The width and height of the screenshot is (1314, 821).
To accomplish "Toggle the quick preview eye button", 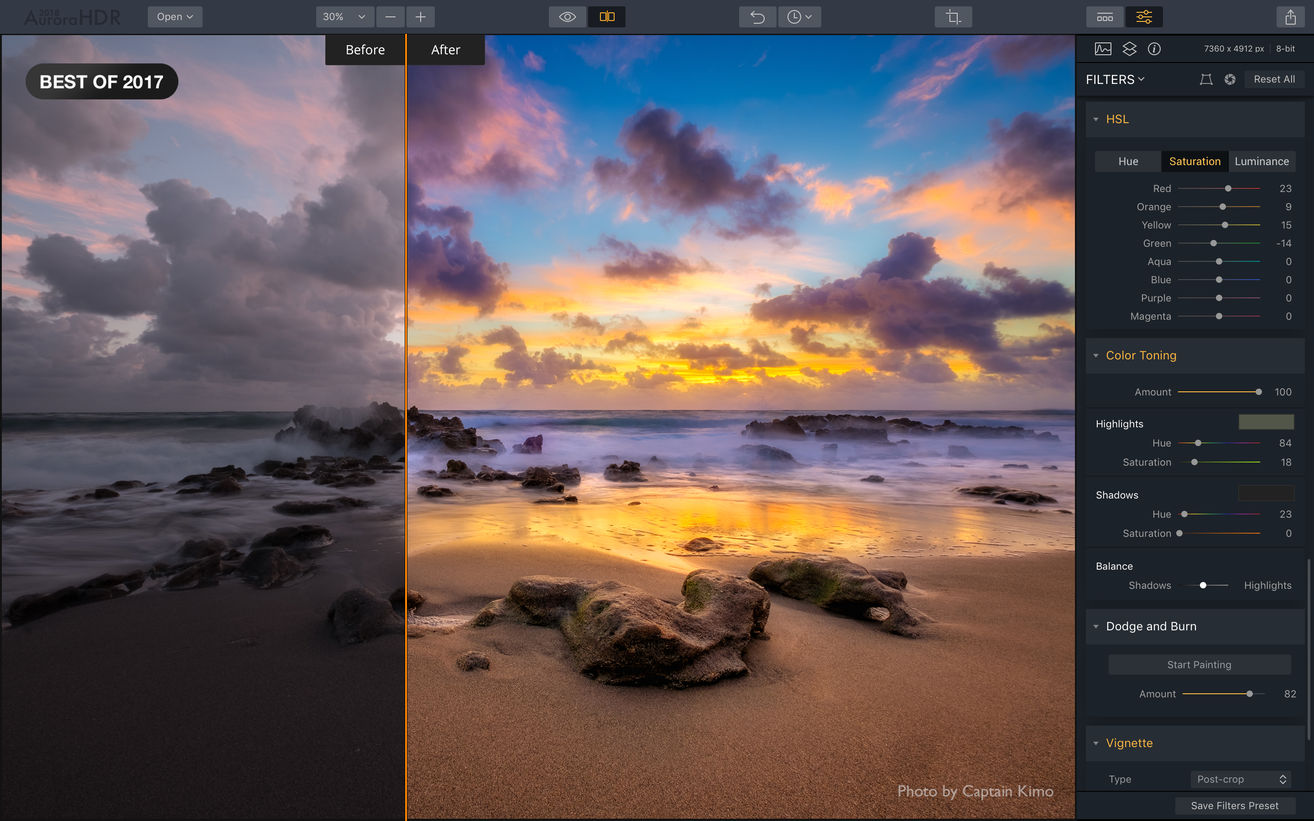I will coord(567,17).
